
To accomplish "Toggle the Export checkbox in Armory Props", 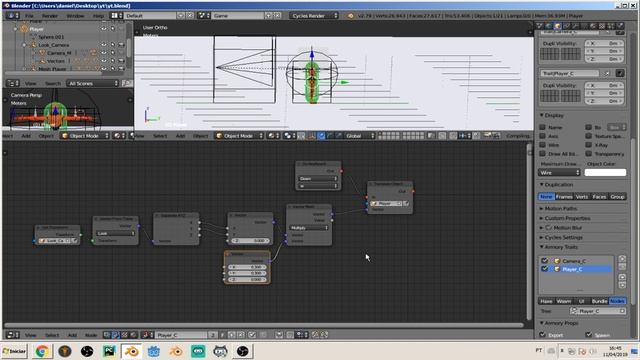I will [x=543, y=335].
